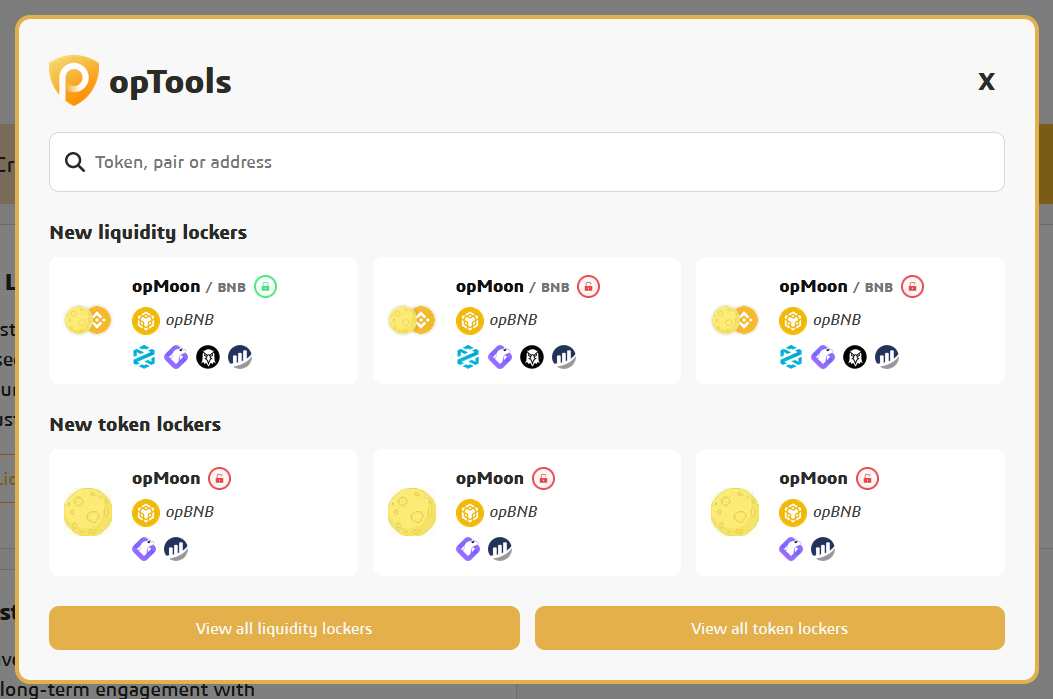This screenshot has width=1053, height=699.
Task: Click red lock badge on the first token locker card
Action: 220,479
